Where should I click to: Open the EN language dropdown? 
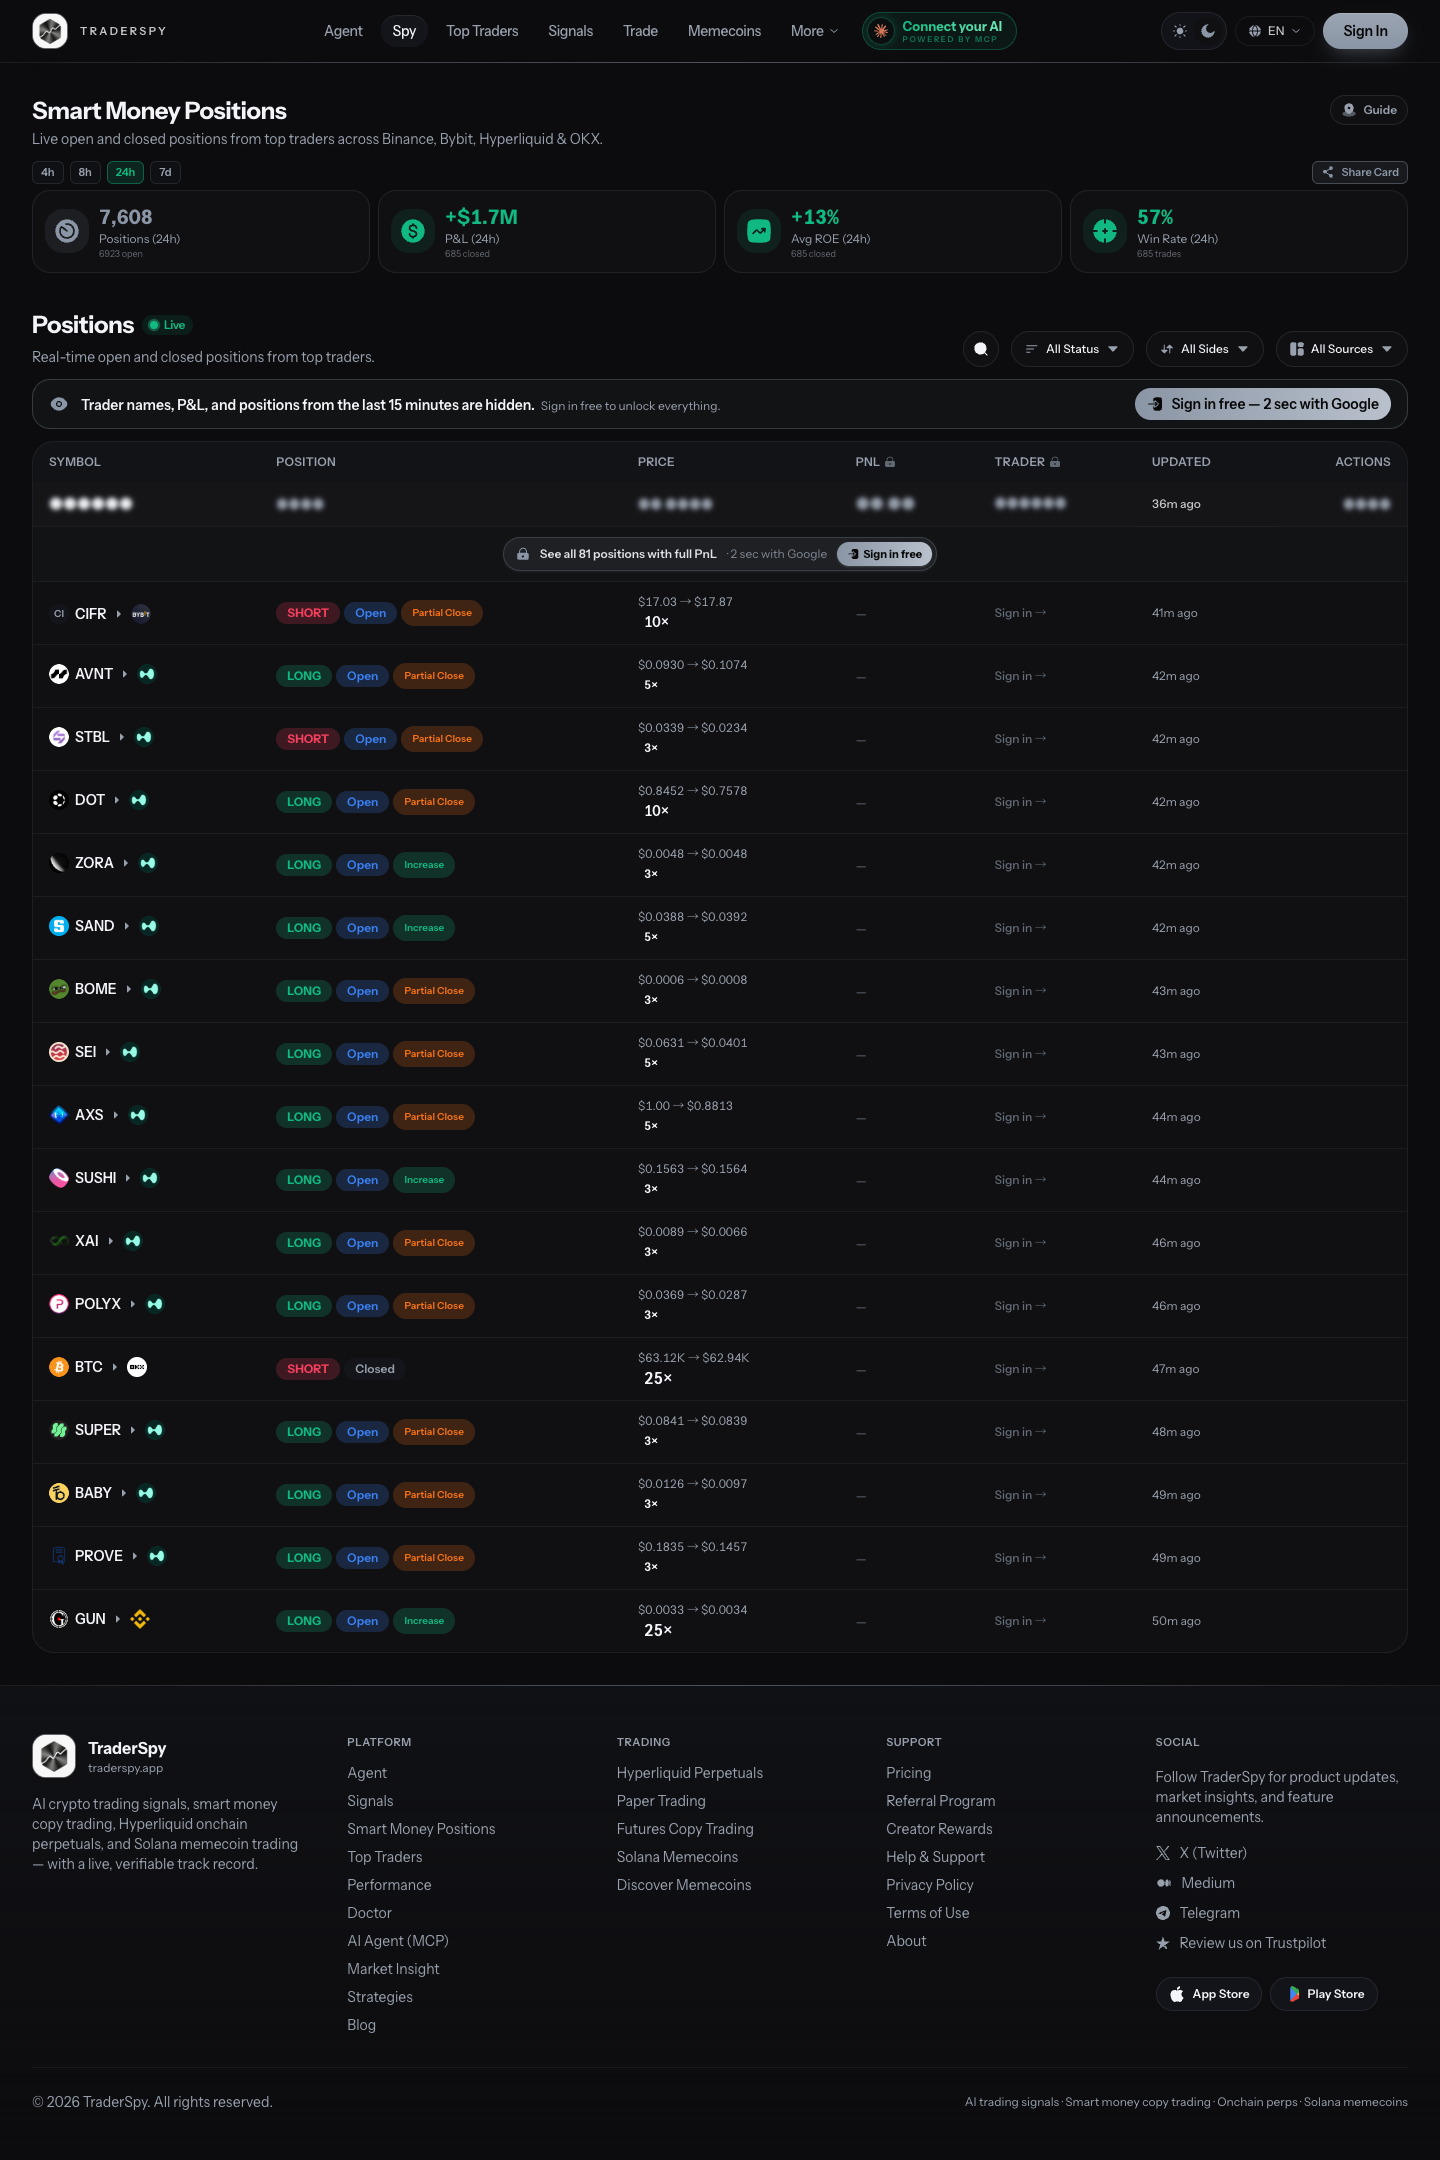[x=1274, y=31]
